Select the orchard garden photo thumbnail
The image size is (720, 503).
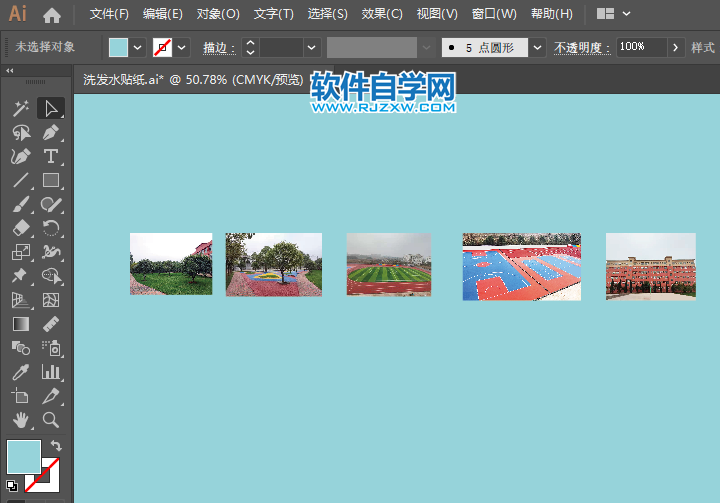click(x=171, y=264)
